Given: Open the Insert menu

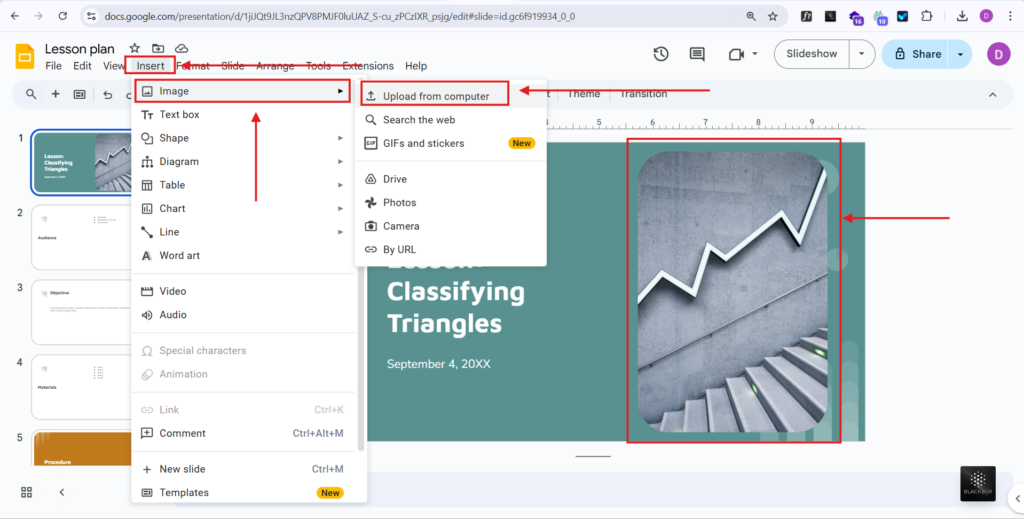Looking at the screenshot, I should (x=150, y=66).
